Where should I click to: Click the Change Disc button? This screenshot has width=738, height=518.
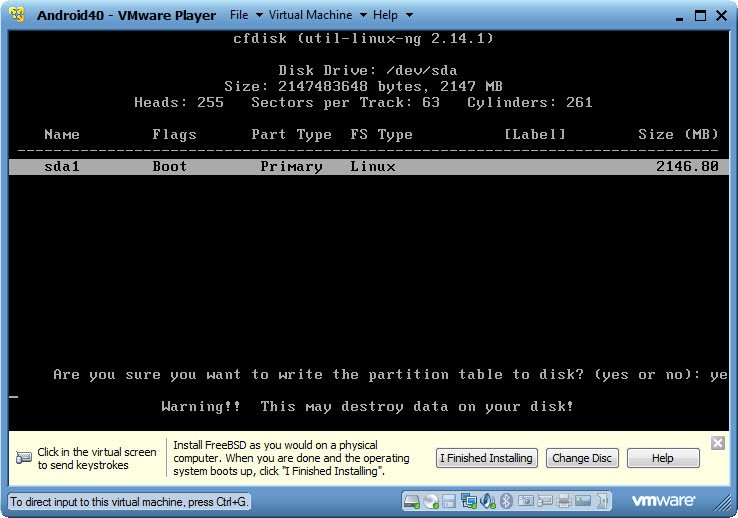[582, 458]
